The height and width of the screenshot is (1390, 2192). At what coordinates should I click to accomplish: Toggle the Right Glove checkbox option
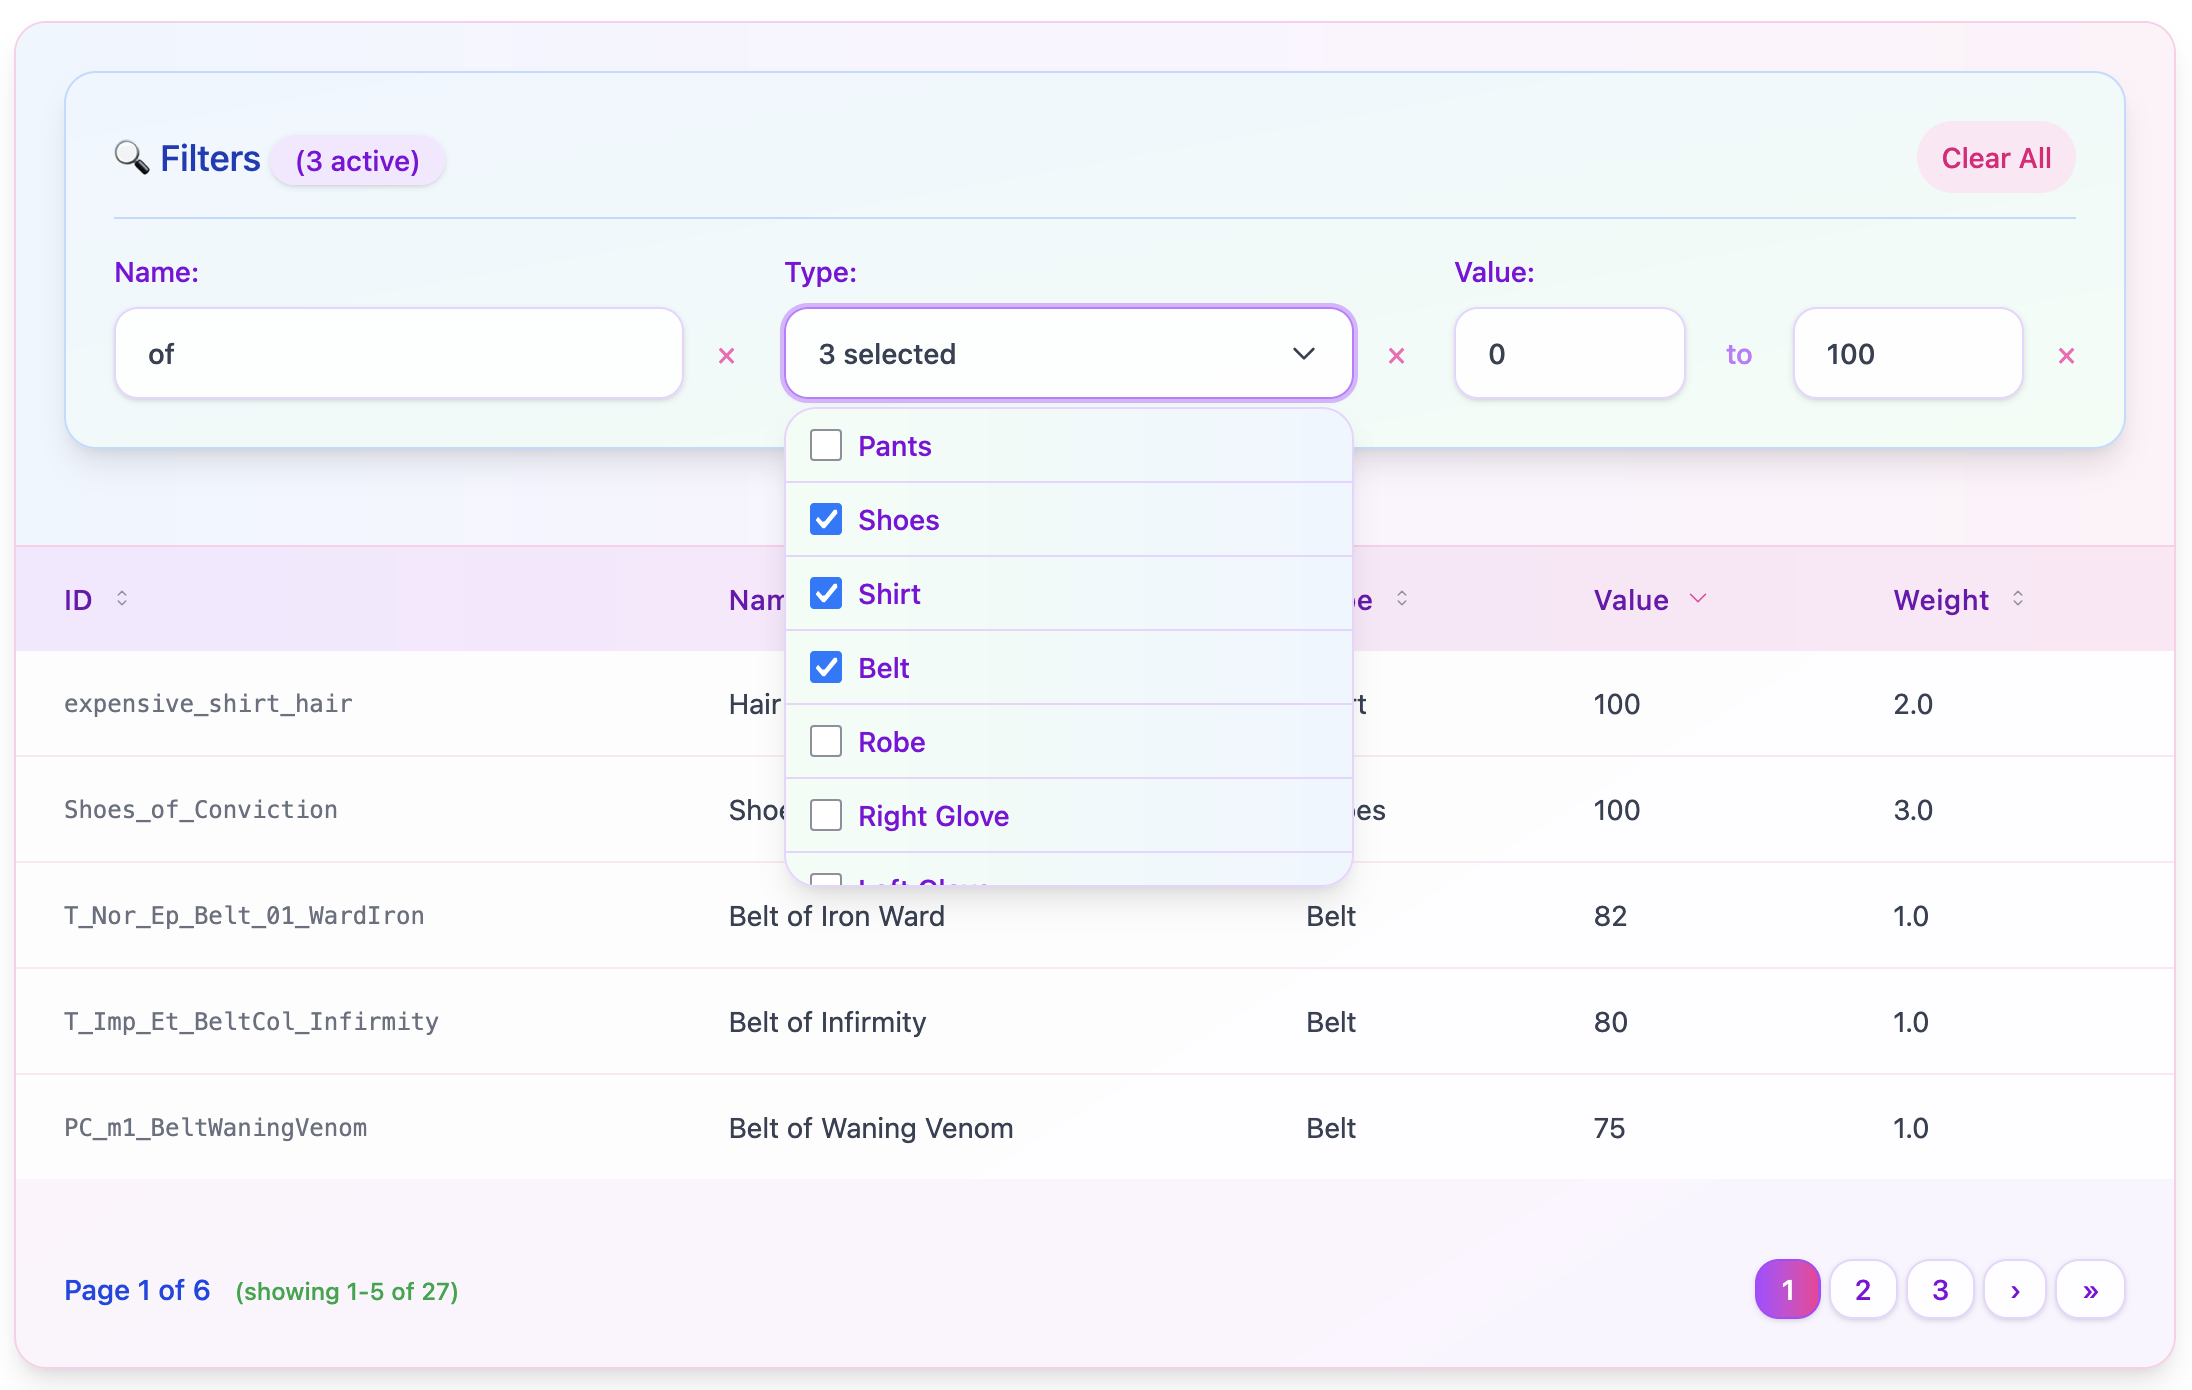(825, 815)
